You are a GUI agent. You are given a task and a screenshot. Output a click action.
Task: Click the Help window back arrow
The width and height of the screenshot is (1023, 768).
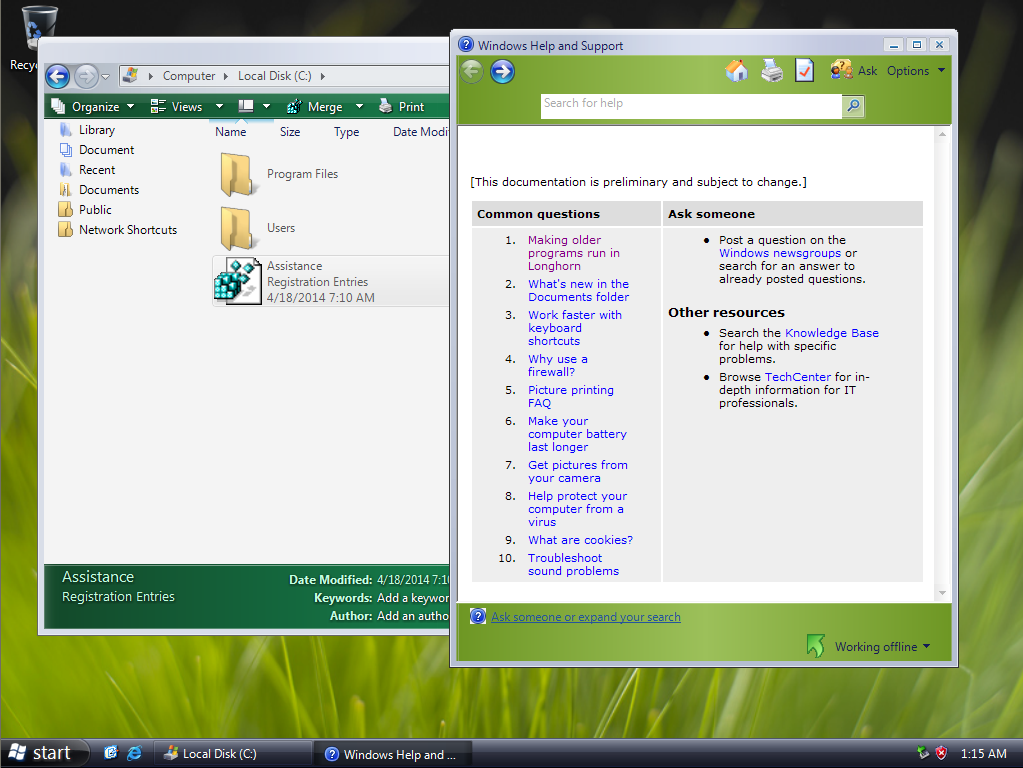472,71
